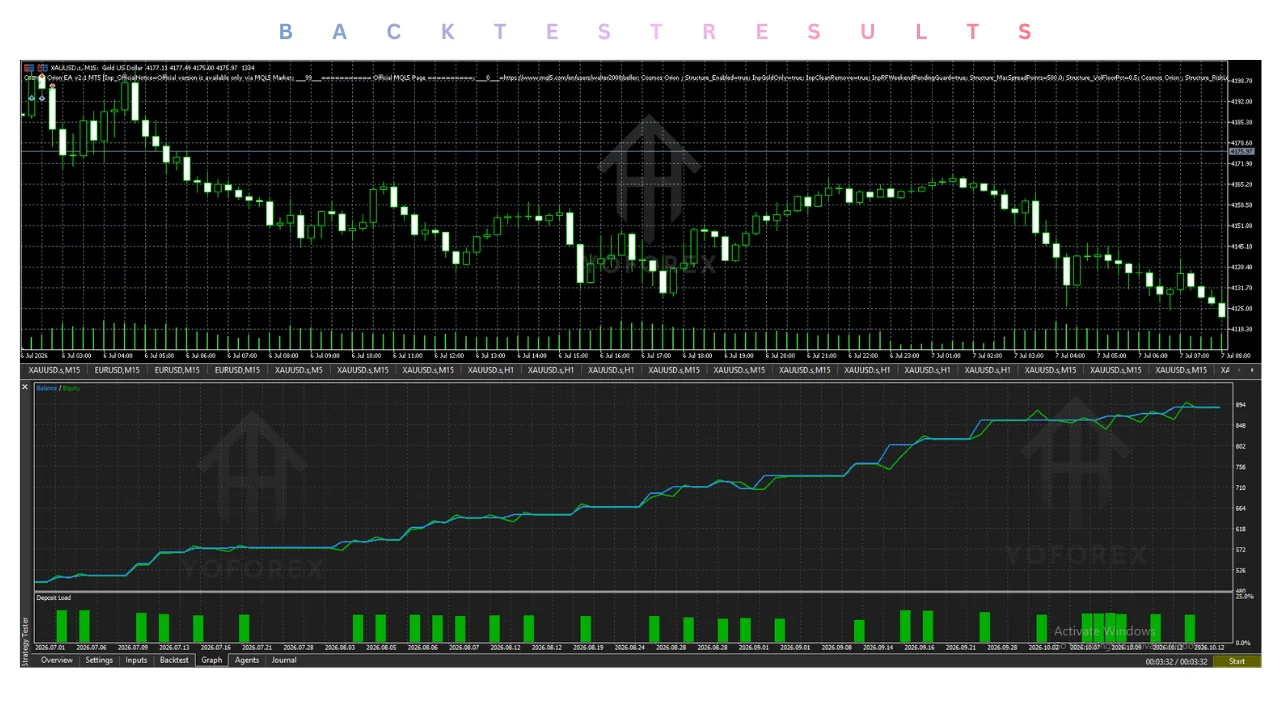Switch to the Settings tab
The image size is (1280, 720).
click(x=99, y=660)
